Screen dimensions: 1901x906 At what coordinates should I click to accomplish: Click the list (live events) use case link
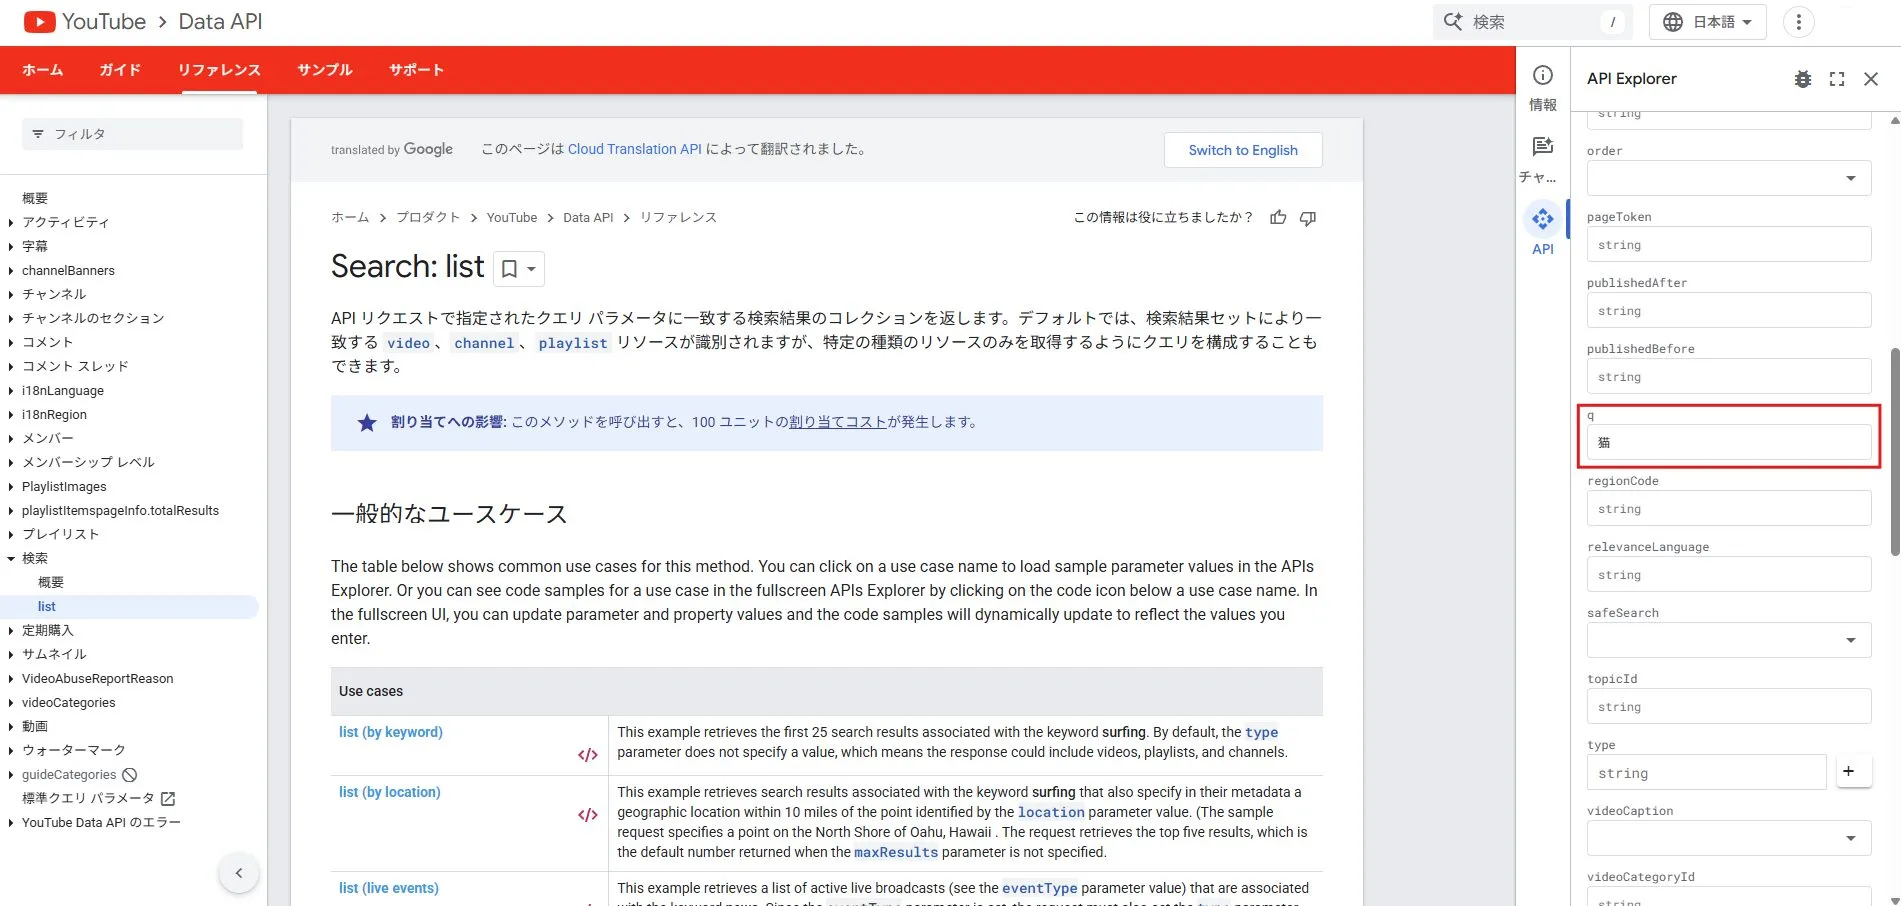[389, 888]
